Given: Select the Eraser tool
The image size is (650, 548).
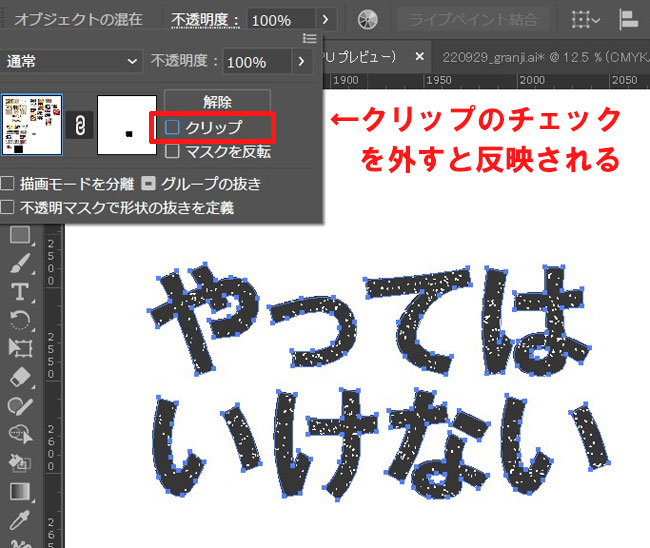Looking at the screenshot, I should pos(20,377).
